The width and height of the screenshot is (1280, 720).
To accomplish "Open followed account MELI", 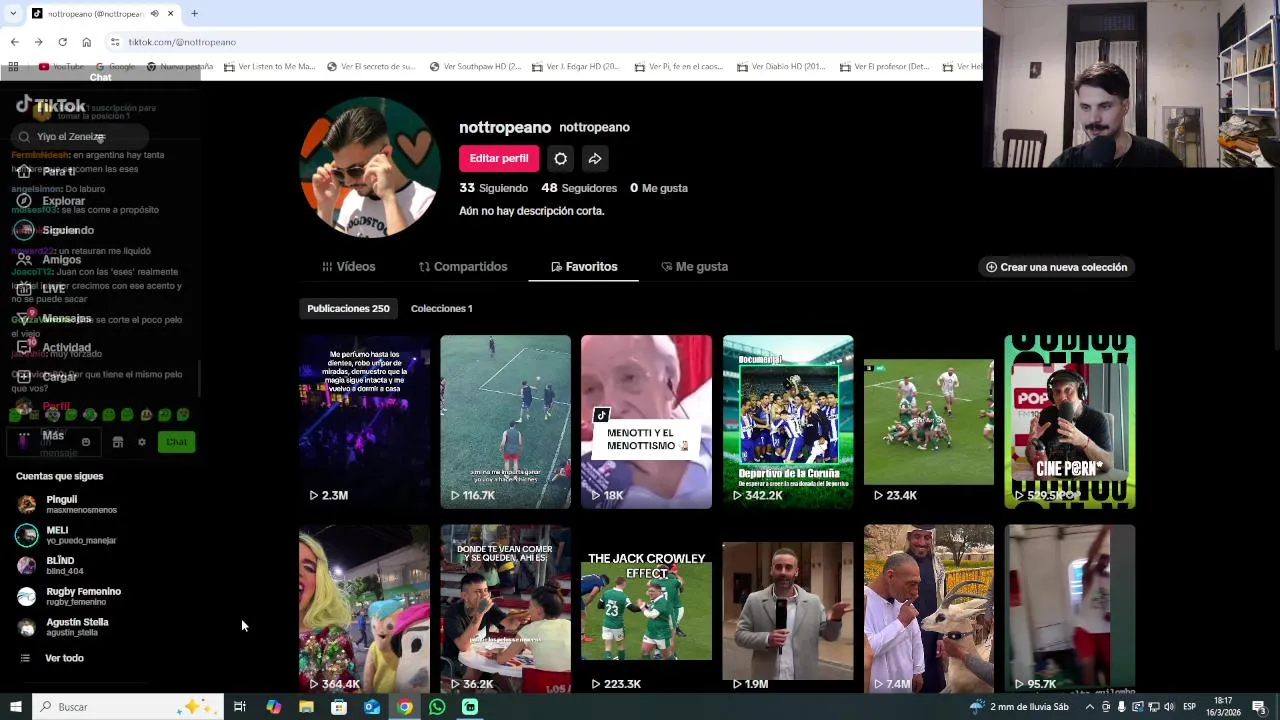I will tap(67, 535).
